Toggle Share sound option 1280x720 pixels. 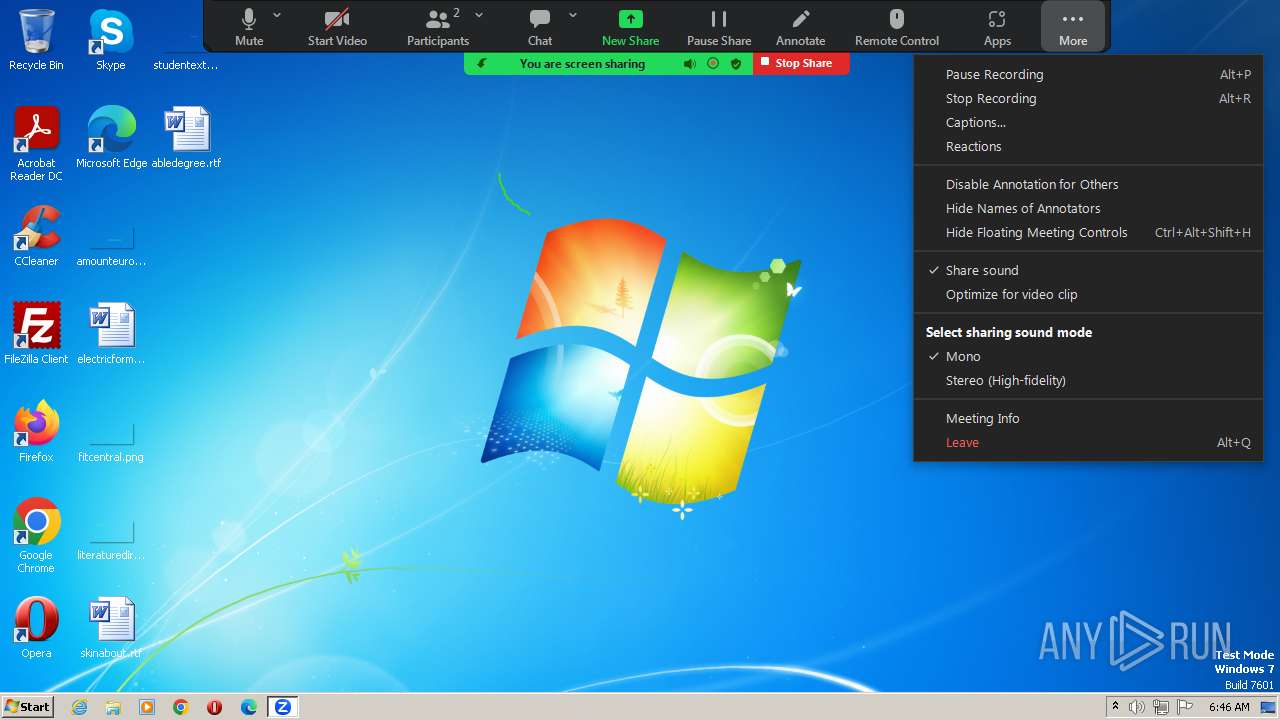[x=1088, y=270]
